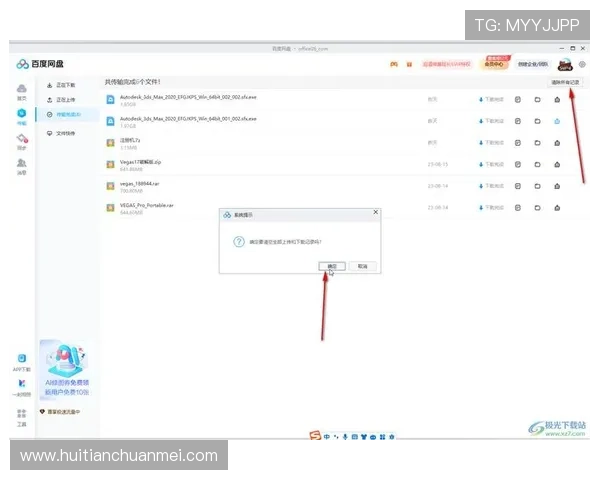
Task: Switch to the 正在下载 tab
Action: coord(63,85)
